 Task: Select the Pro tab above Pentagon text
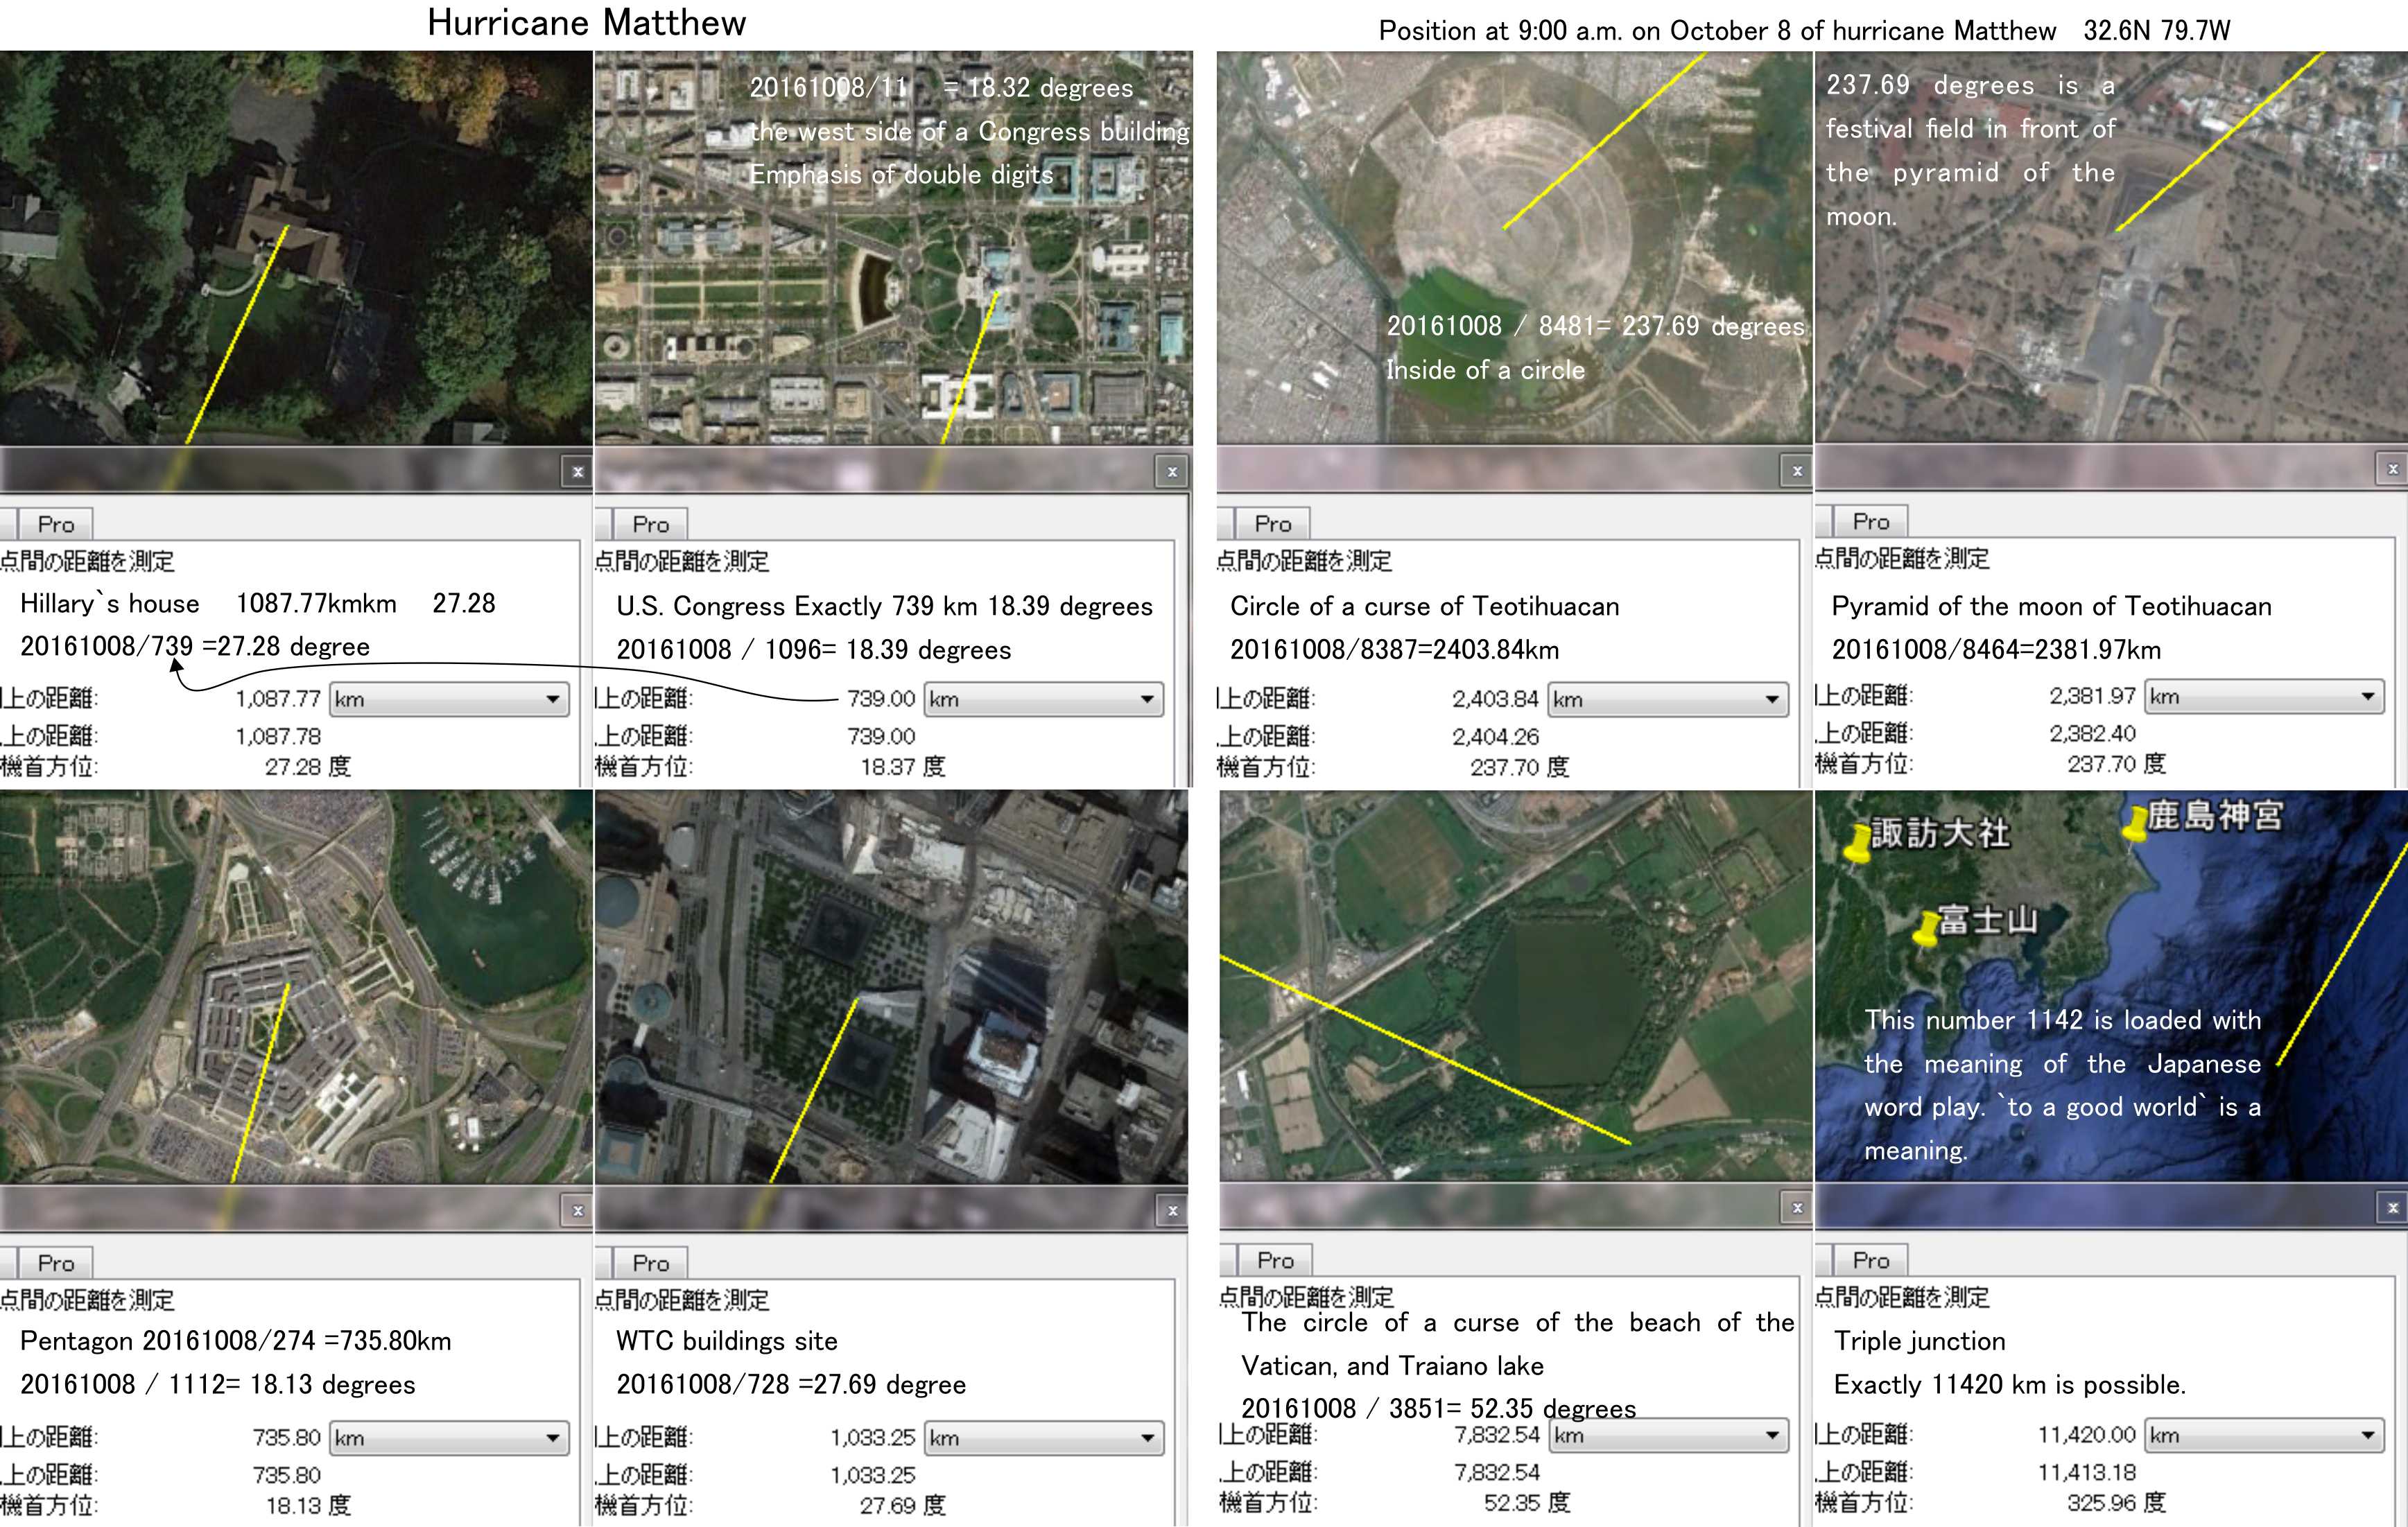click(x=56, y=1263)
